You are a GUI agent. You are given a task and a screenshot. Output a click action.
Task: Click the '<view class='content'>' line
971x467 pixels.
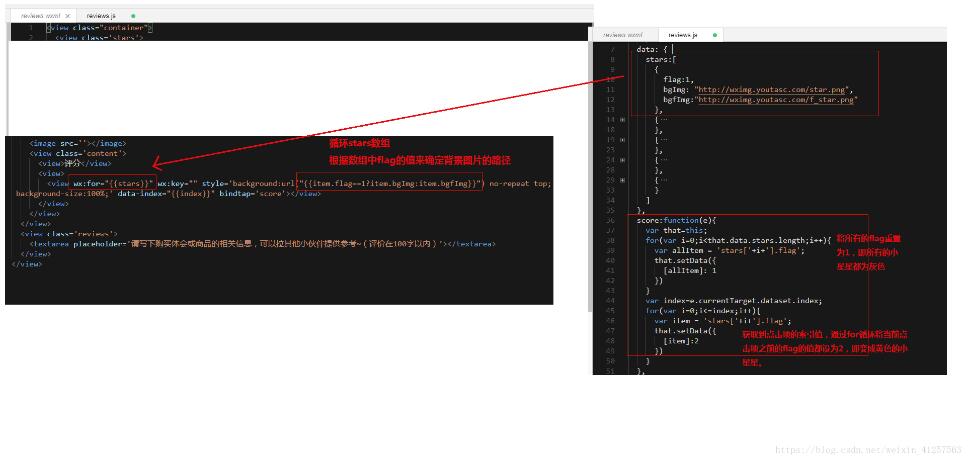[78, 154]
